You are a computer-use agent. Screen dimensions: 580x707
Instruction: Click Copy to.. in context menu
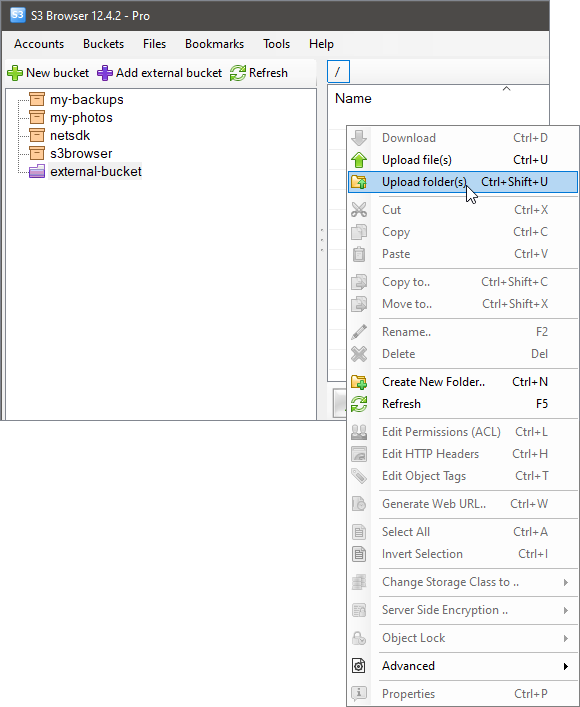463,282
